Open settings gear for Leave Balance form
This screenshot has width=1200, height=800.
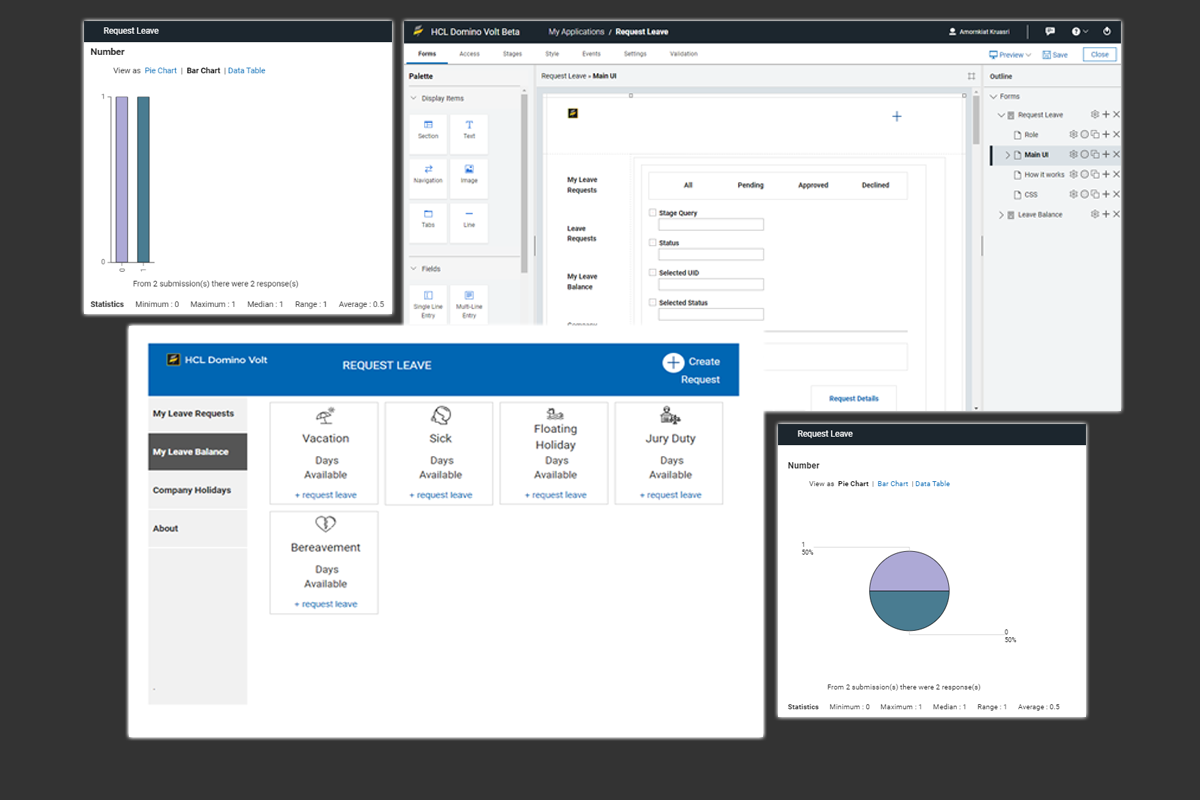1095,214
